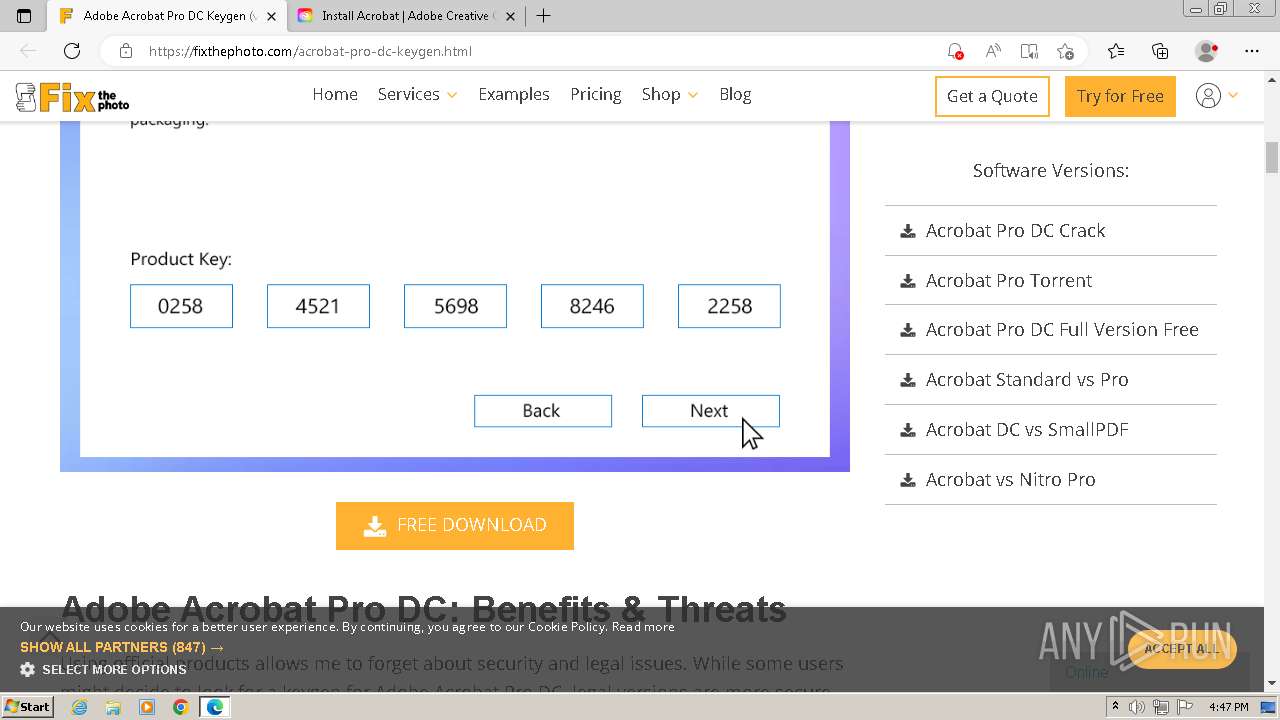Open Immersive Reader icon
This screenshot has height=720, width=1280.
click(x=1029, y=51)
